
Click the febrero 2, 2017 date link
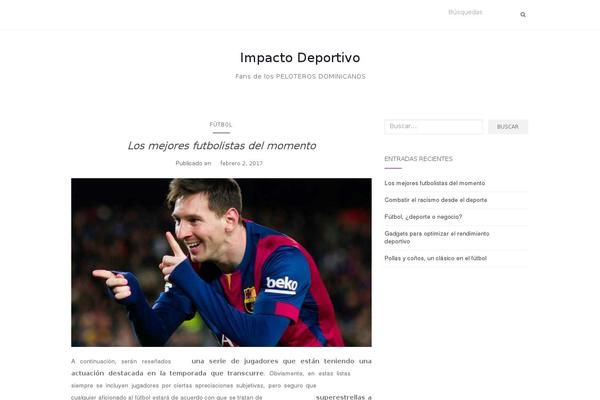pos(241,163)
